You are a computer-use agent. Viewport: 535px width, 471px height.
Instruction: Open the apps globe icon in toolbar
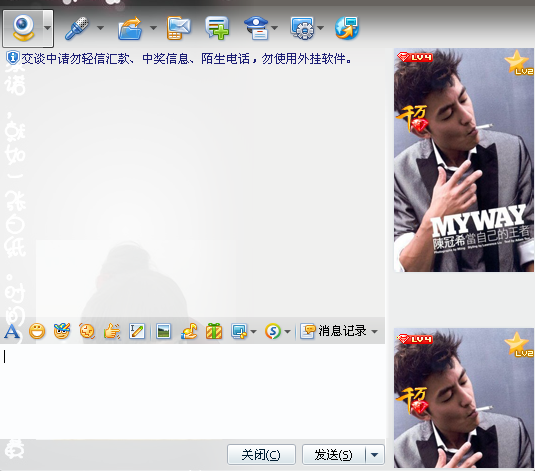[x=347, y=29]
